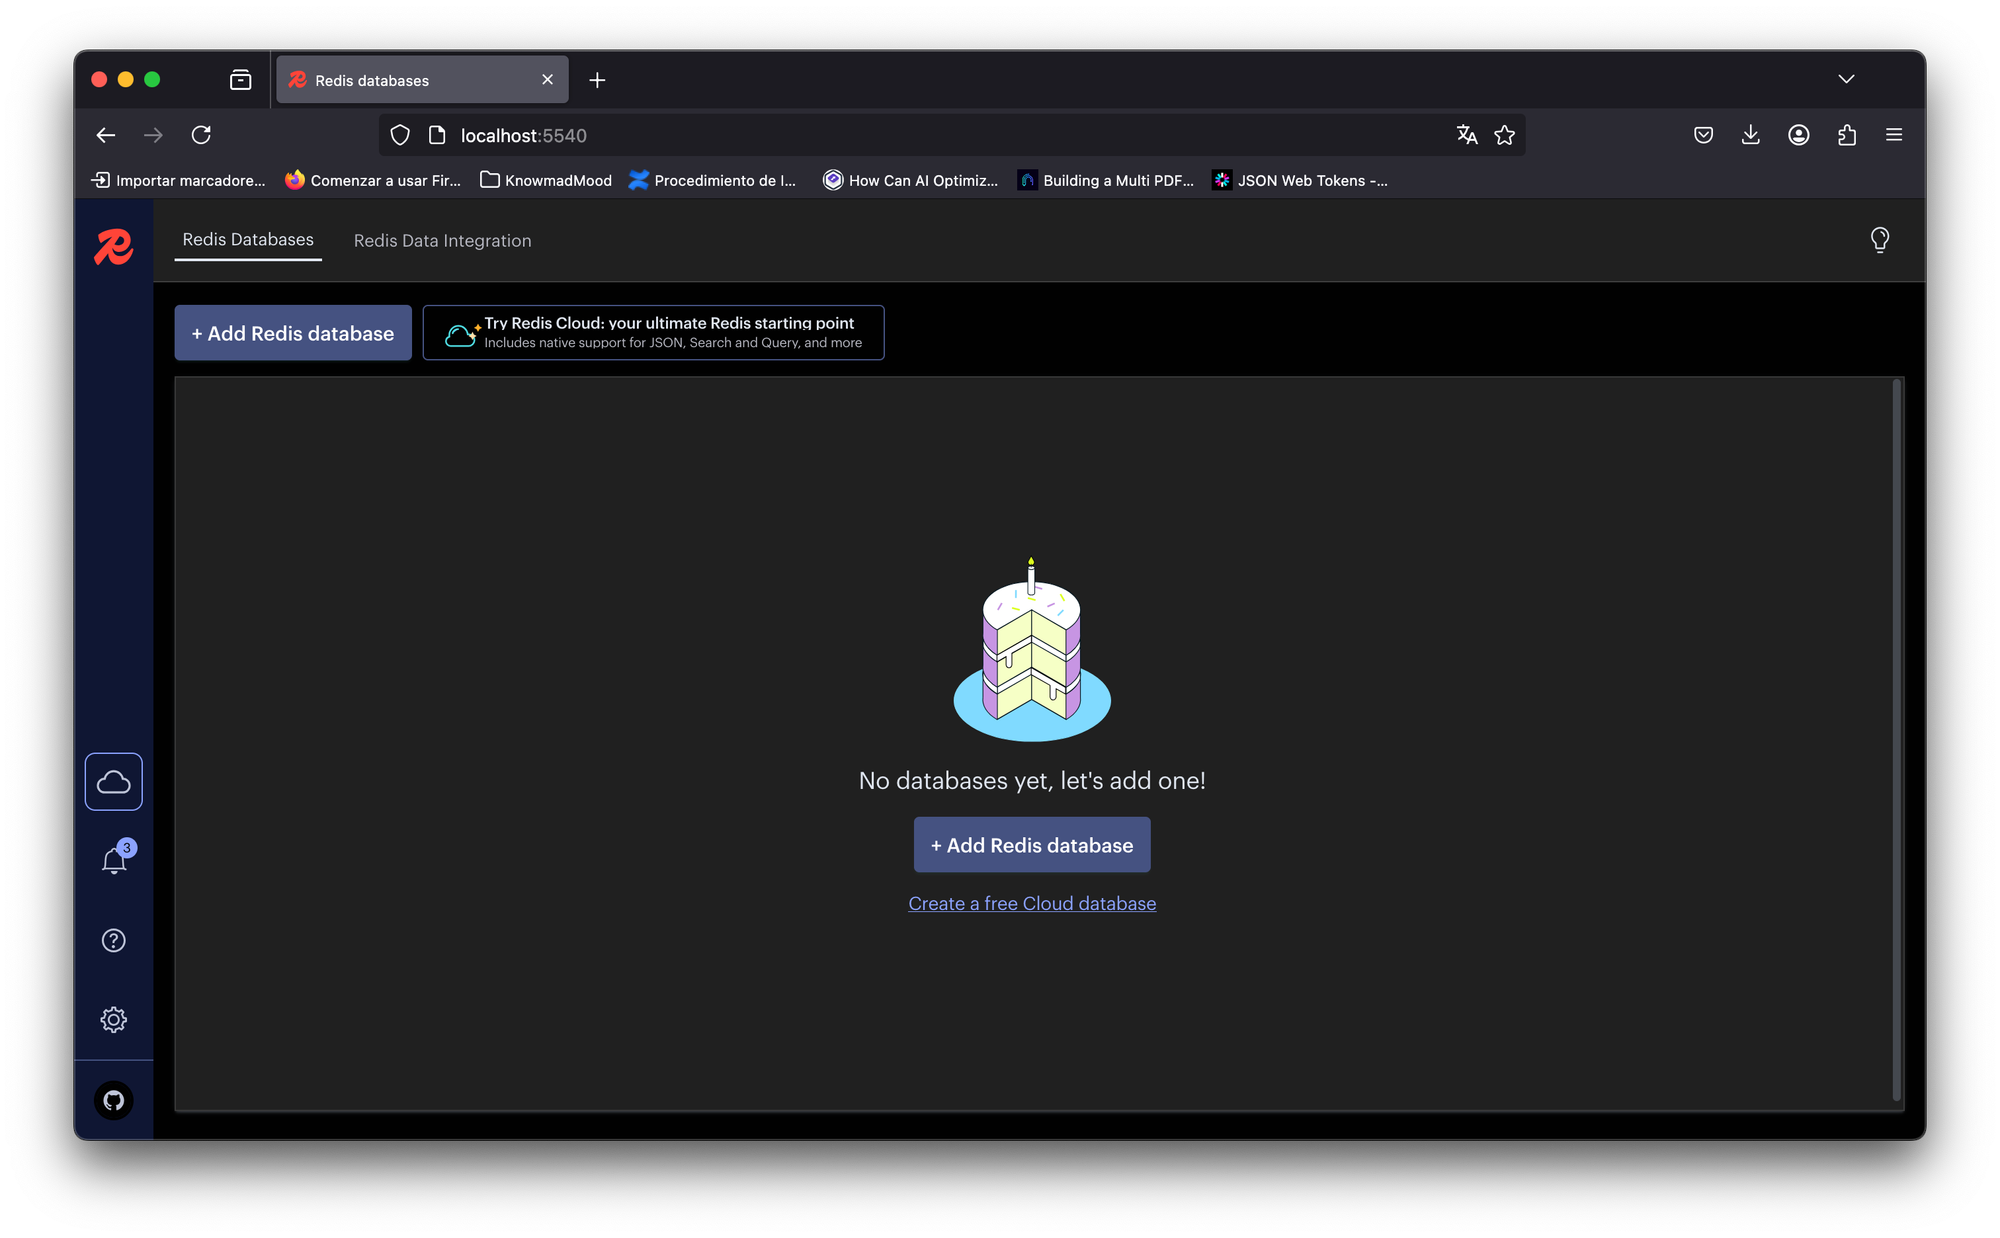
Task: Open the Firefox downloads icon
Action: [1750, 135]
